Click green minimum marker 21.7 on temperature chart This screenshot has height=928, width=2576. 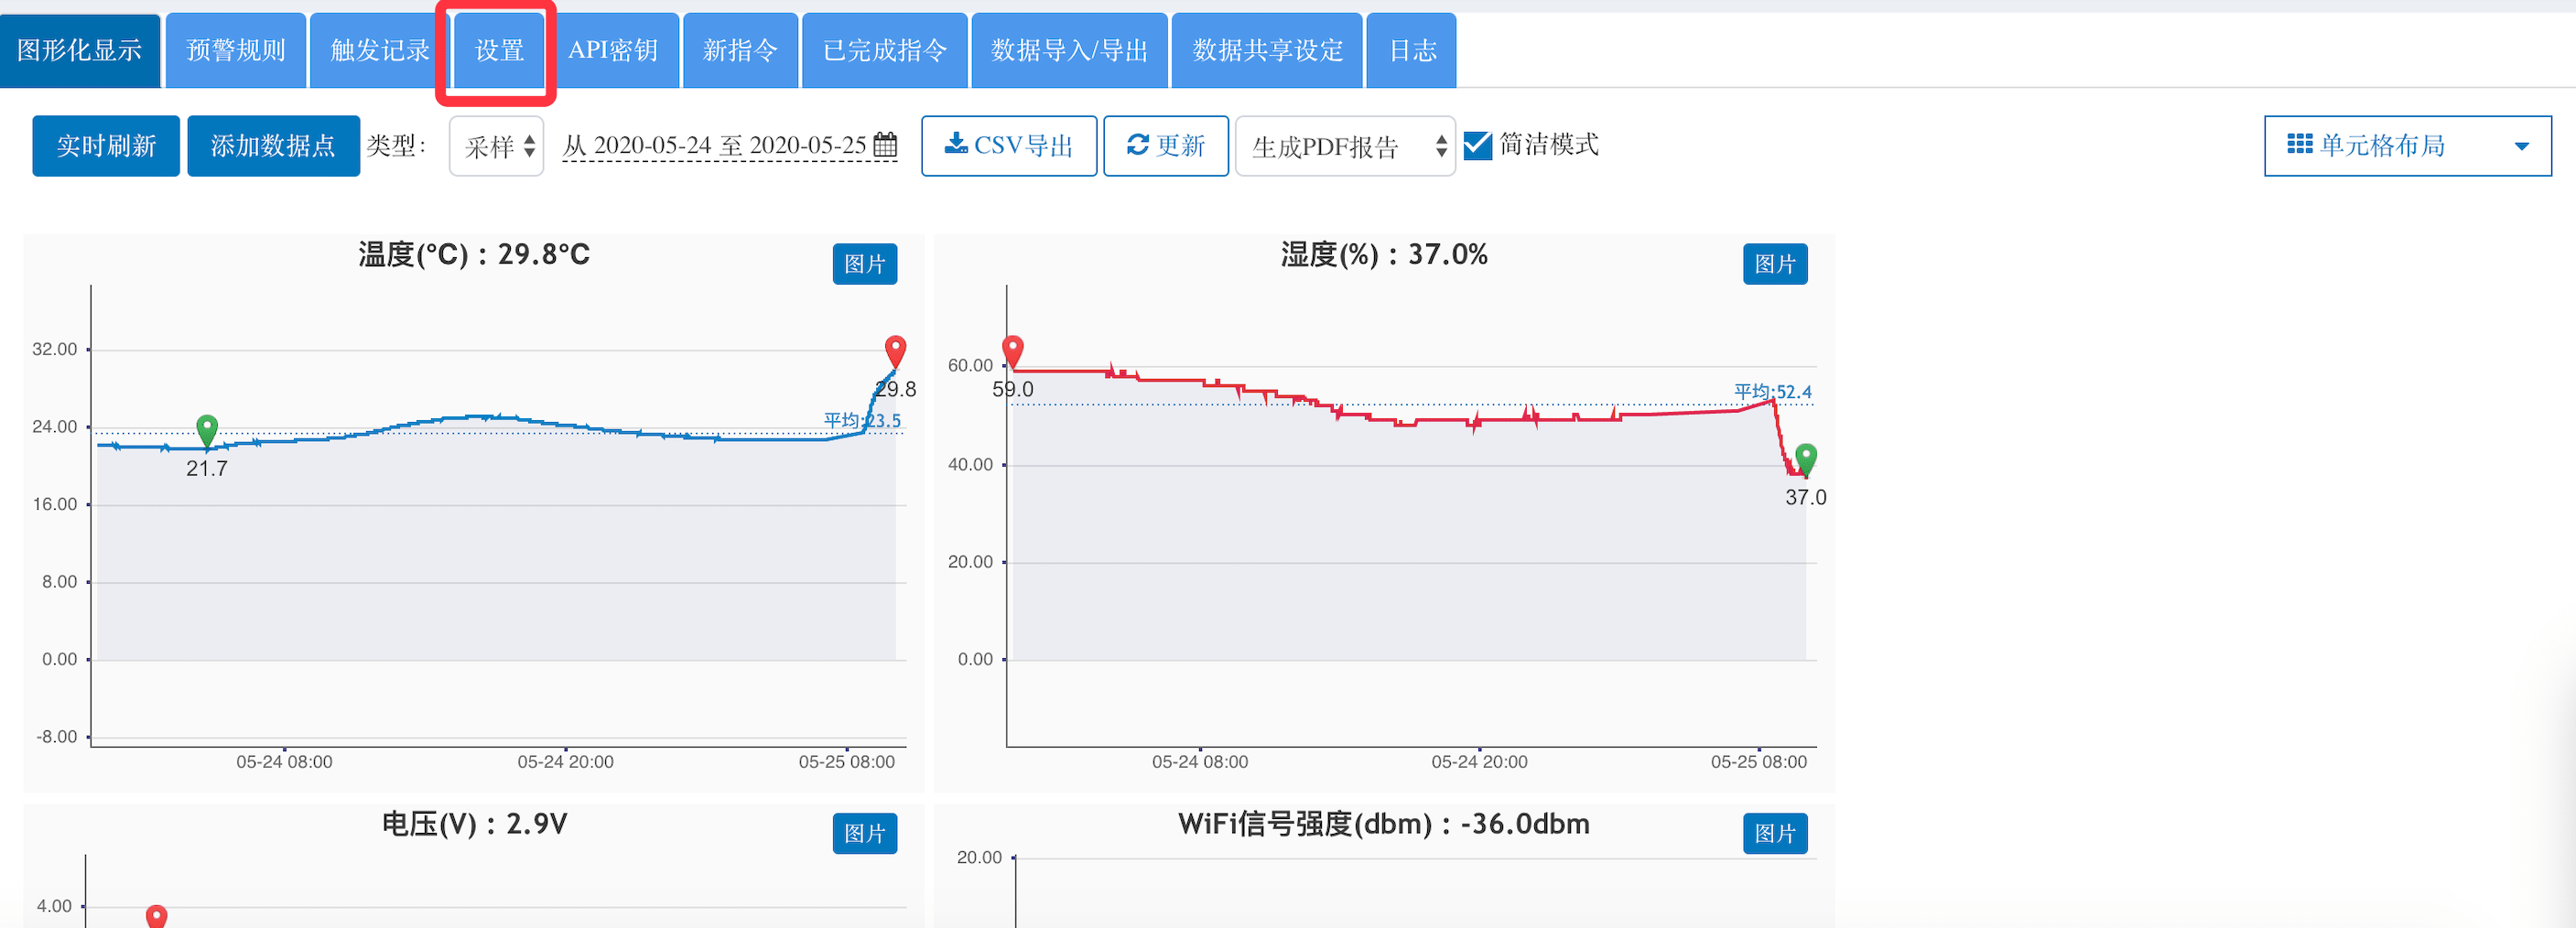(x=207, y=430)
